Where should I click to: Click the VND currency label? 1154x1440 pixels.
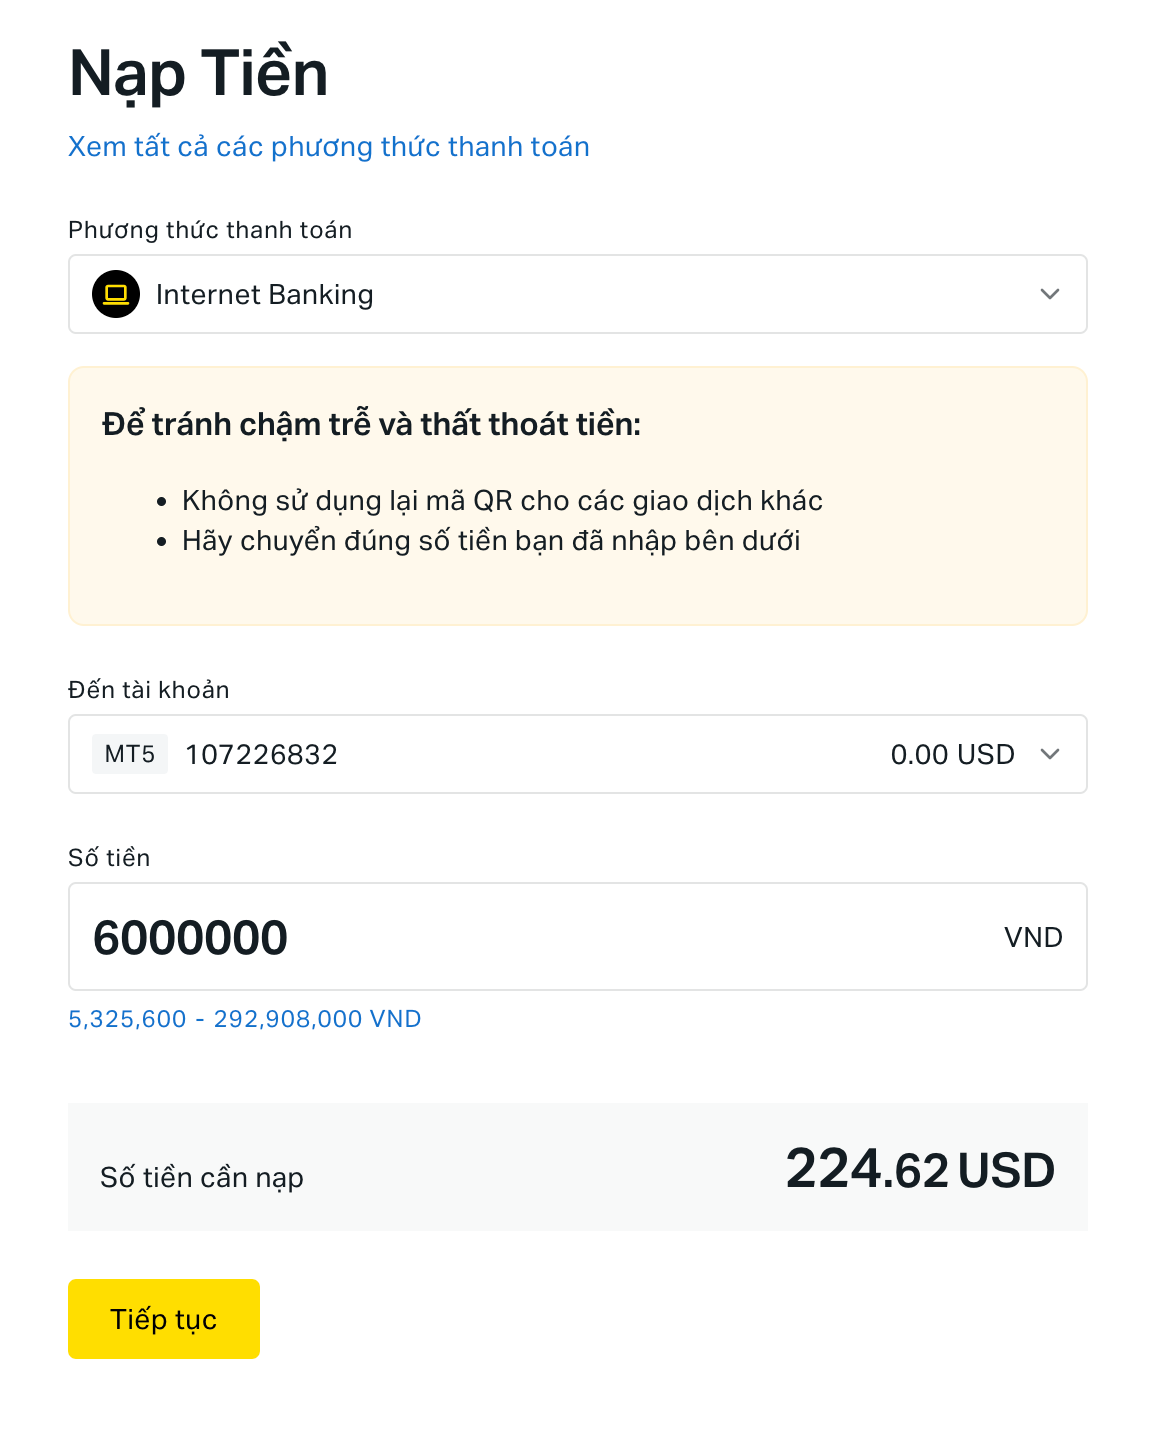click(x=1033, y=938)
